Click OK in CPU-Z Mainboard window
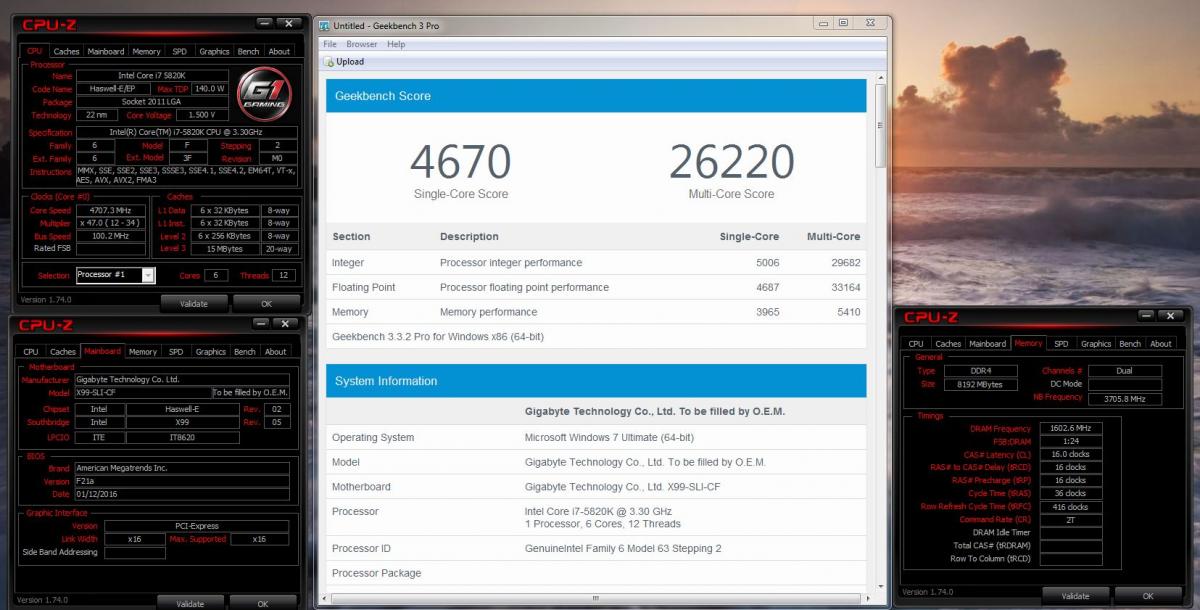This screenshot has width=1200, height=610. pyautogui.click(x=262, y=603)
